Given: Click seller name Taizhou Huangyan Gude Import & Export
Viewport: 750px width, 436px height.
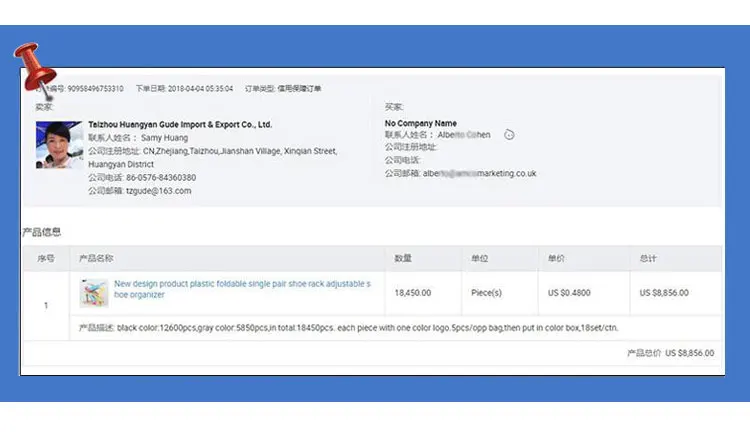Looking at the screenshot, I should point(180,125).
